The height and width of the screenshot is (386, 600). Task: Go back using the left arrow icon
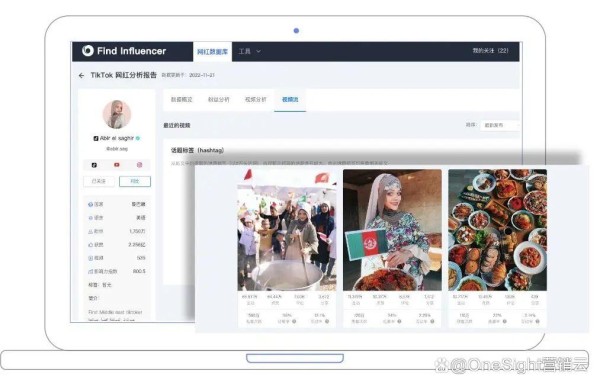point(81,75)
